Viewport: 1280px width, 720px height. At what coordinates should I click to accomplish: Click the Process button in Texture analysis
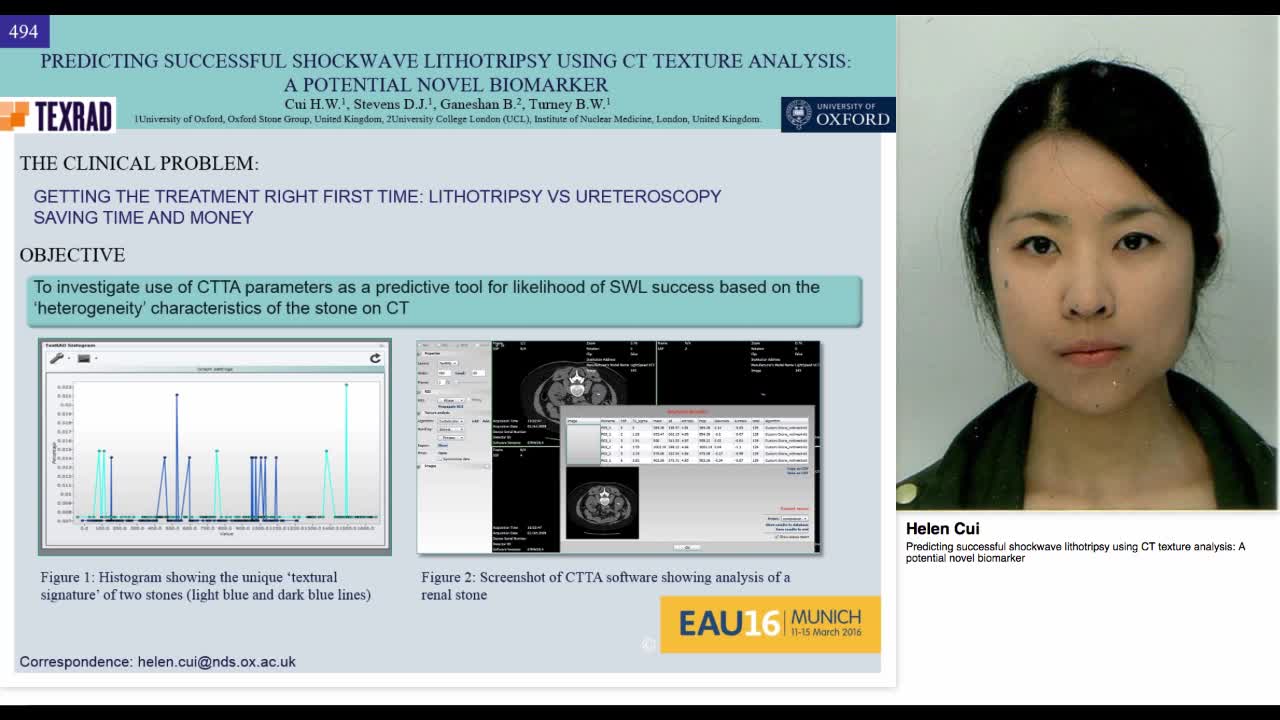tap(452, 438)
